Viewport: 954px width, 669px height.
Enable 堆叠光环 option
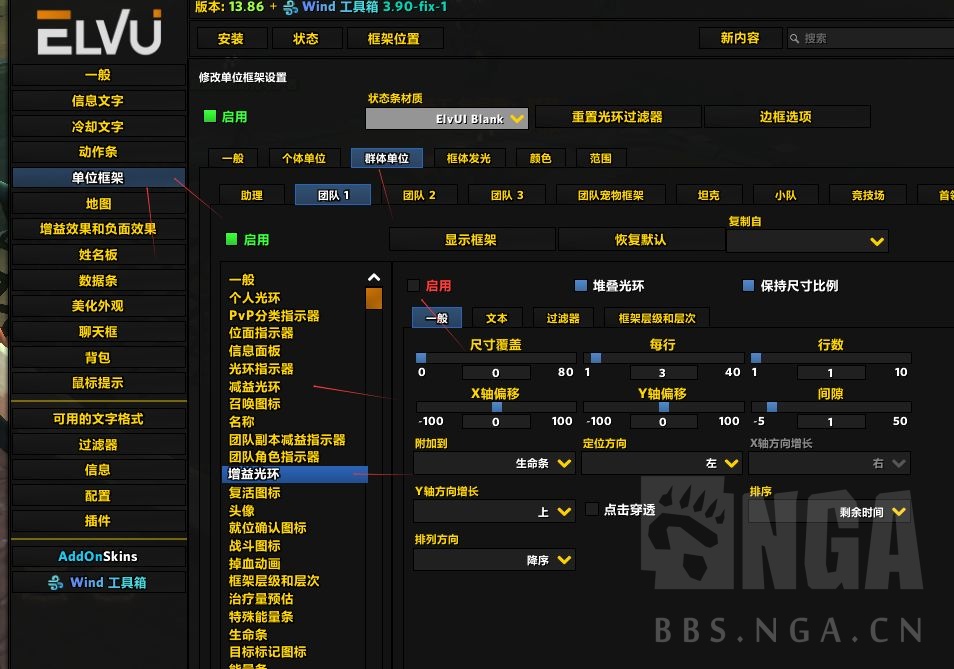click(578, 285)
